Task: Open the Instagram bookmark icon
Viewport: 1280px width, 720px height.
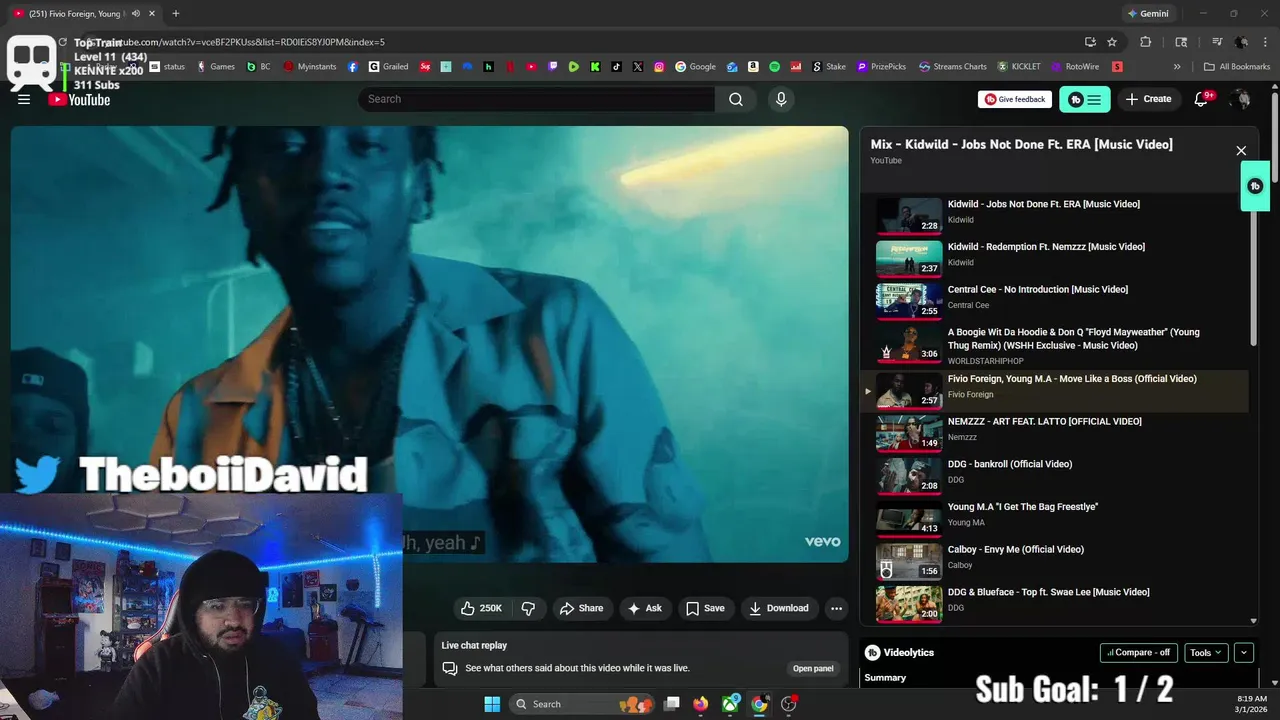Action: coord(659,67)
